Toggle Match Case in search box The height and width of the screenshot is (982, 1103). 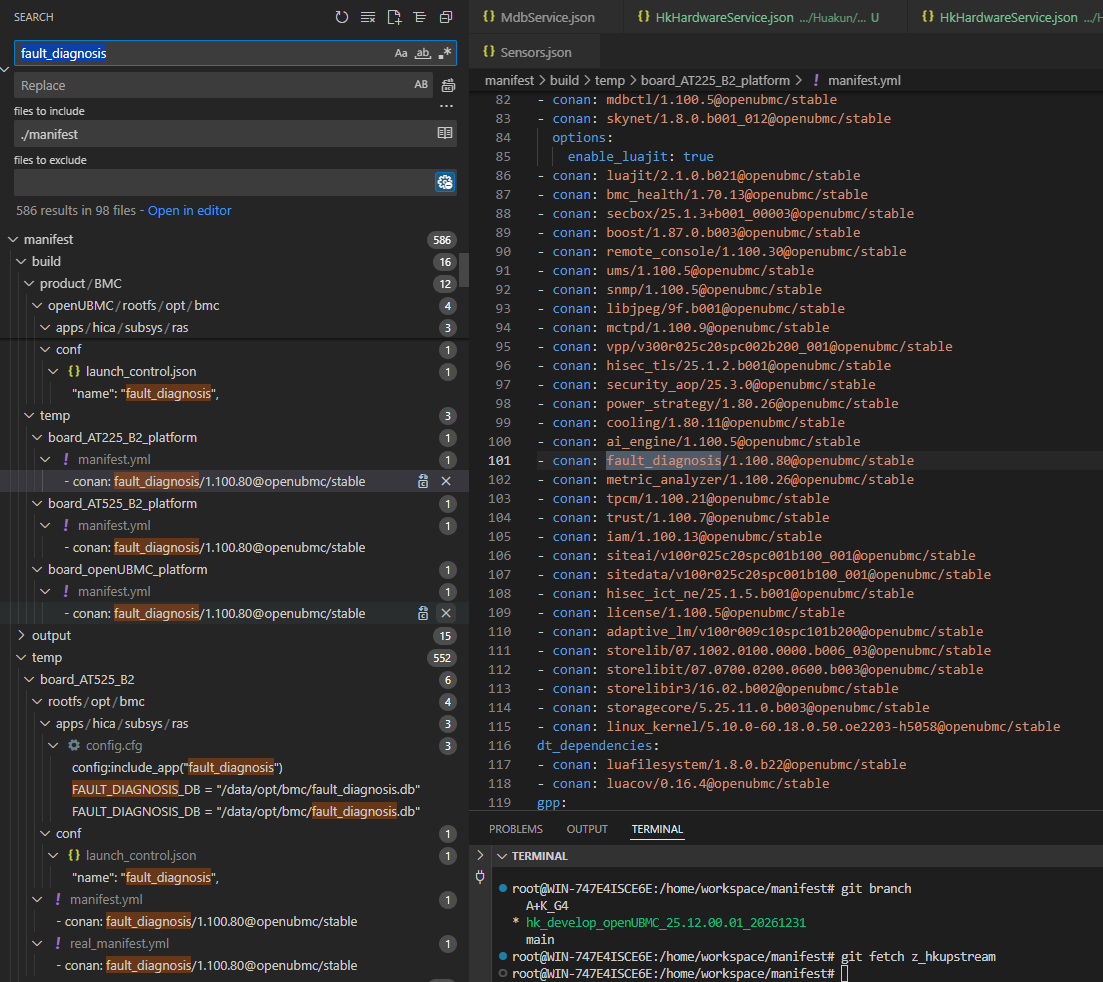coord(401,53)
